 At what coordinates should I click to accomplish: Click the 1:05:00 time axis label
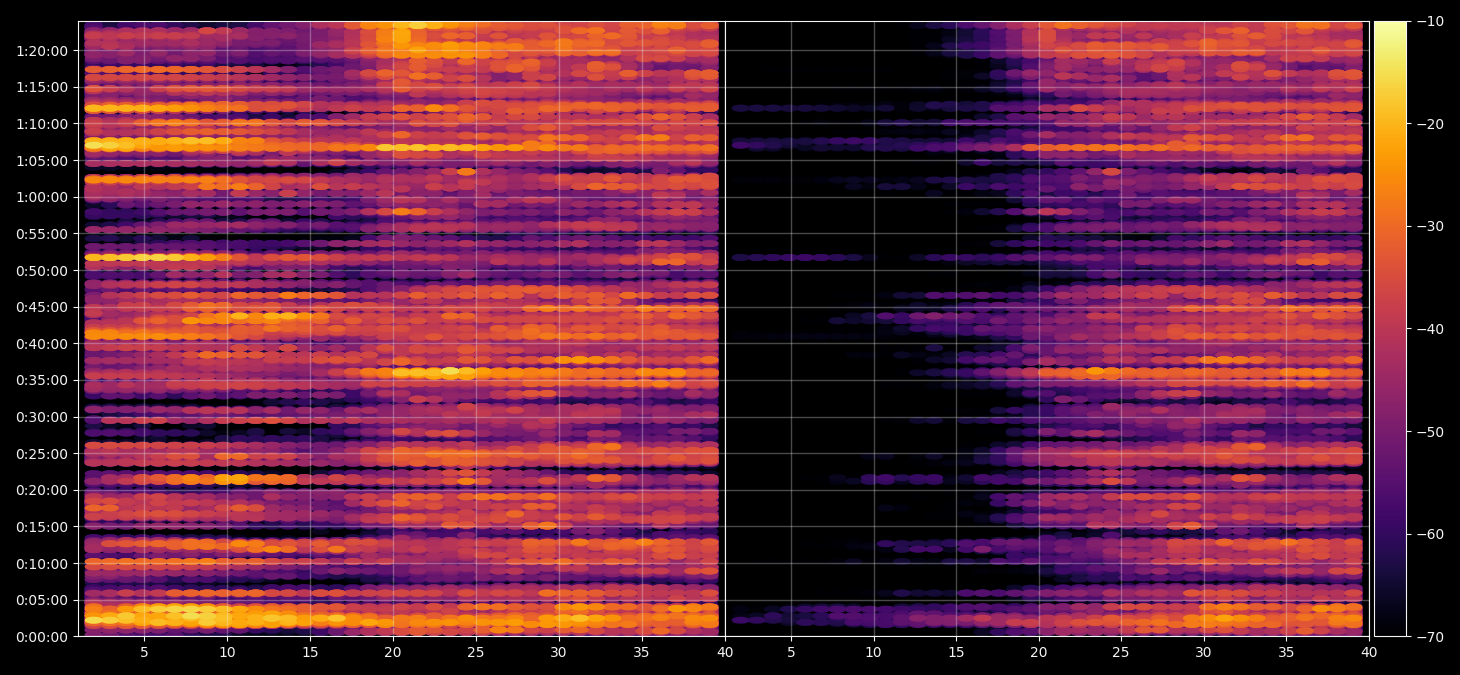click(x=41, y=160)
